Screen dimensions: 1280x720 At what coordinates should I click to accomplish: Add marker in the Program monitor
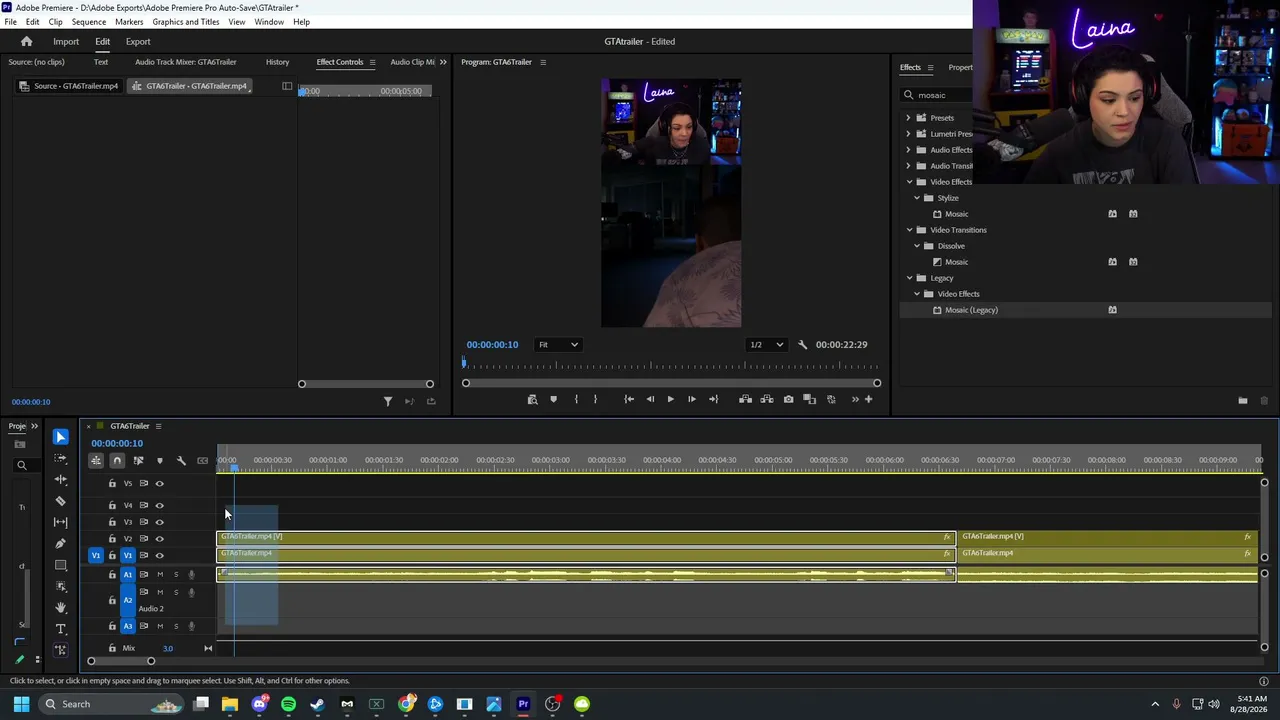[553, 400]
